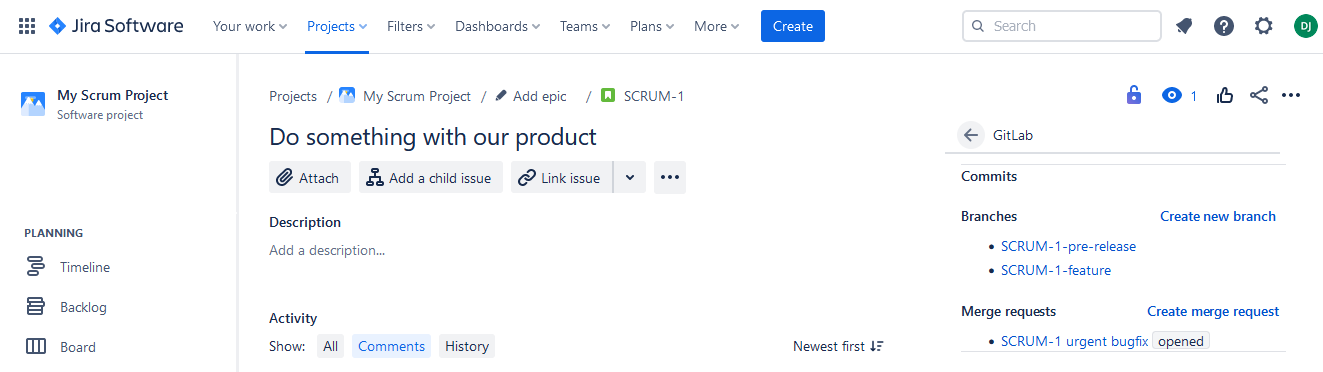Viewport: 1323px width, 372px height.
Task: Show All activity filter
Action: tap(330, 346)
